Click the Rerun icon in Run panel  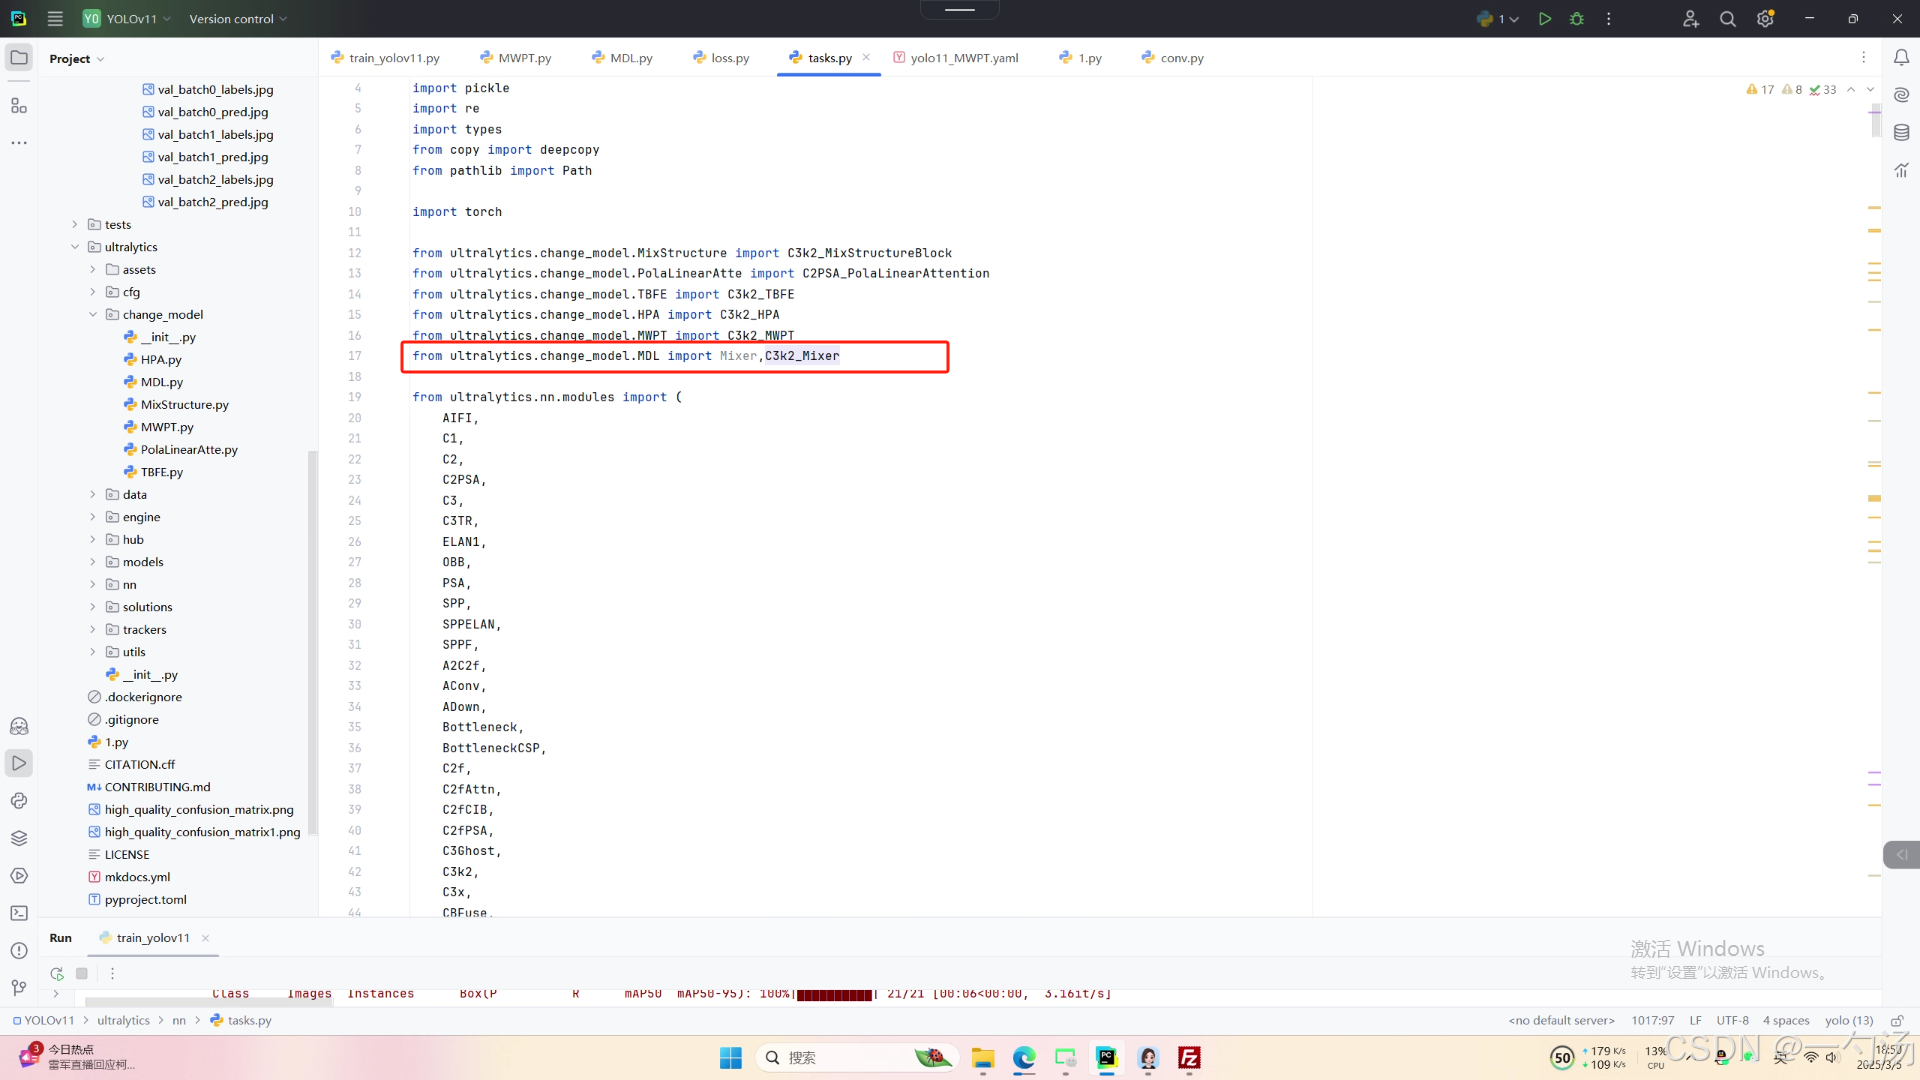point(57,973)
